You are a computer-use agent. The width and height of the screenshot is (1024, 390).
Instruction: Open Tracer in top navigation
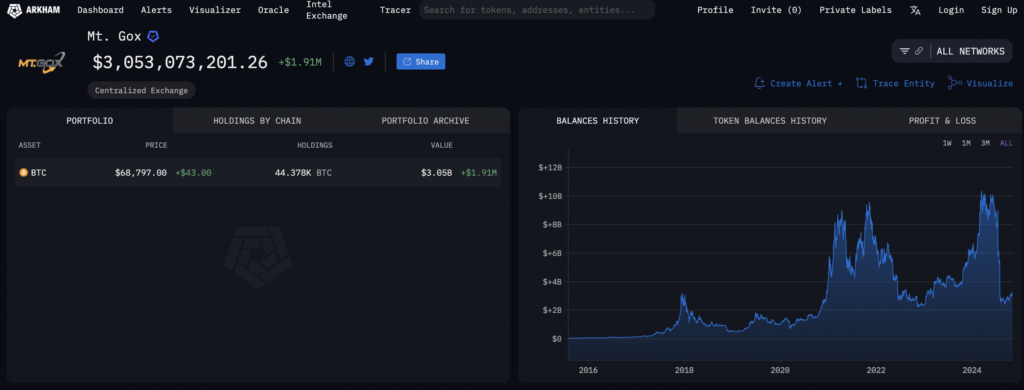click(395, 10)
